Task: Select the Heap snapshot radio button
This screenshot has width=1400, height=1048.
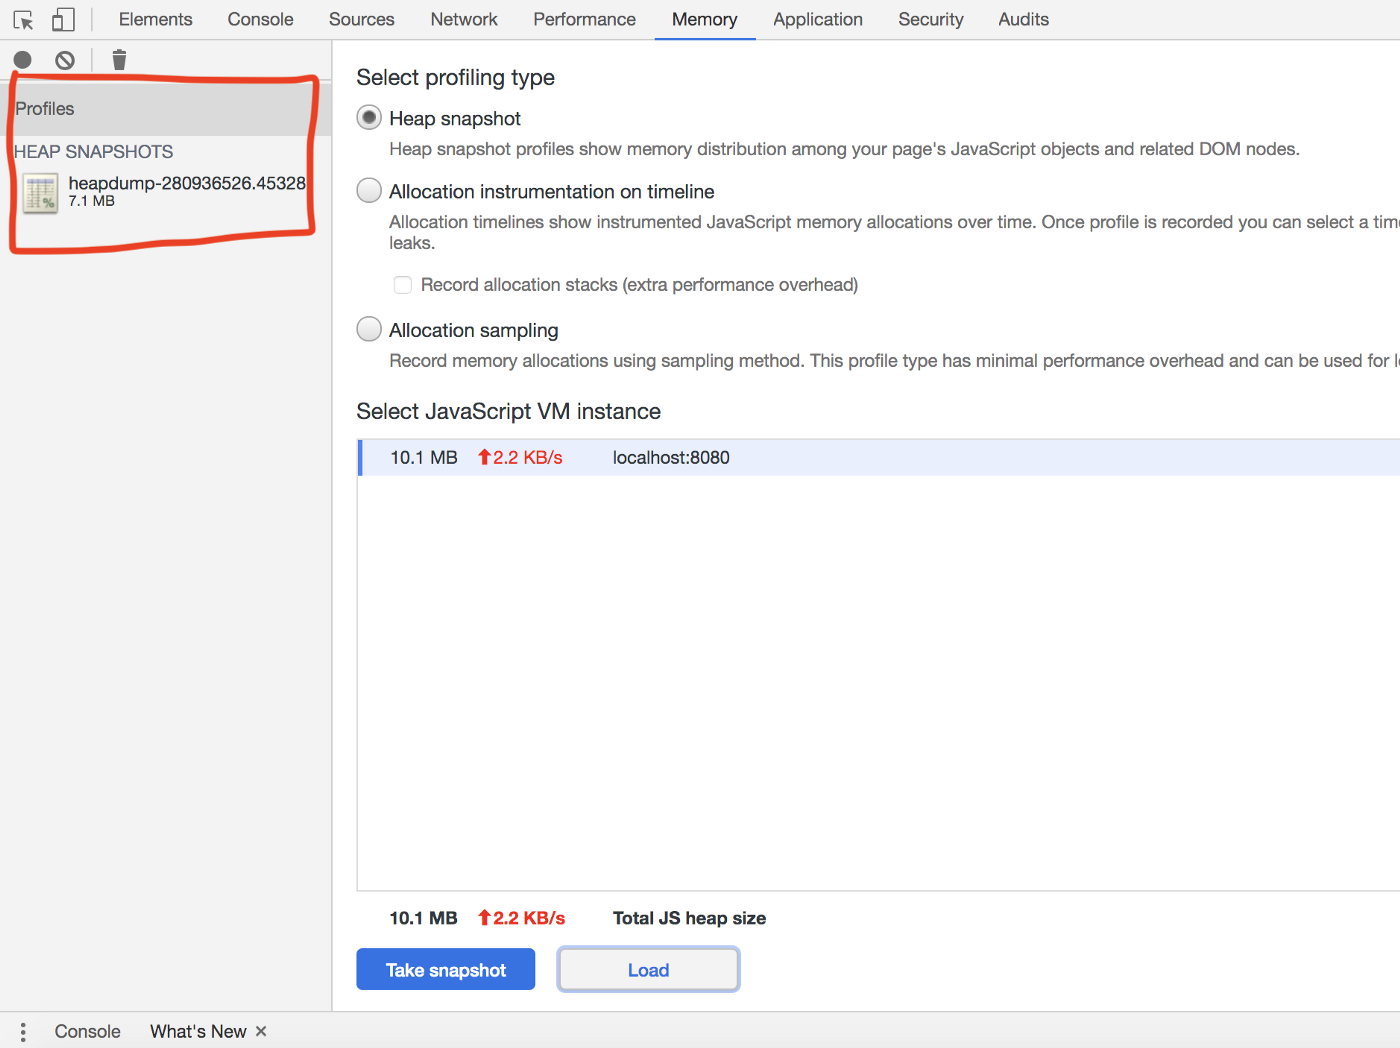Action: coord(369,118)
